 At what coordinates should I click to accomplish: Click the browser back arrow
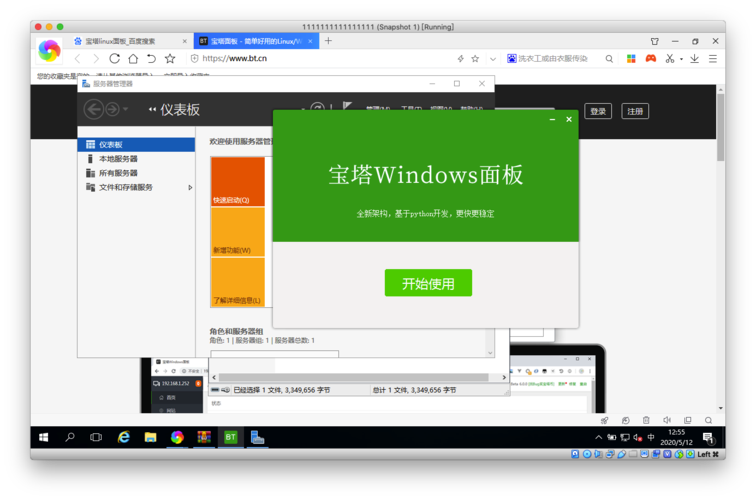[x=78, y=59]
